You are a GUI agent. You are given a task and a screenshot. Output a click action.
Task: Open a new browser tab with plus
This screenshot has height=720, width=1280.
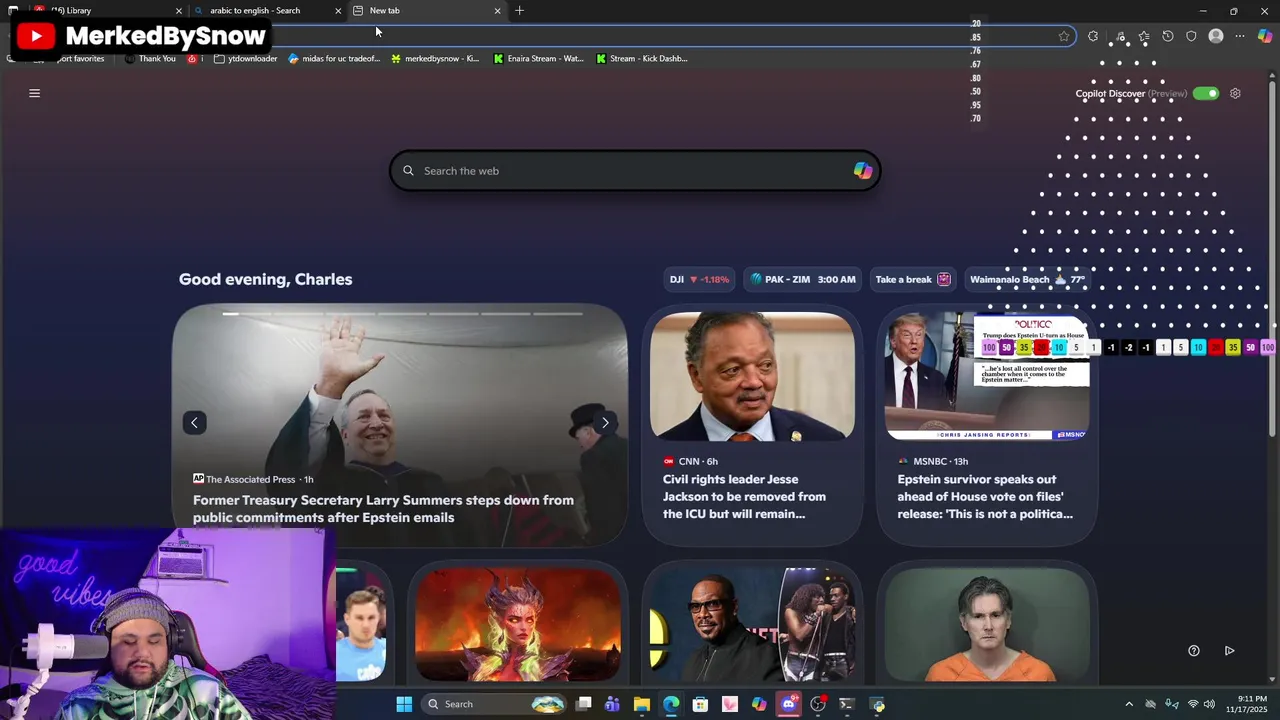(519, 11)
